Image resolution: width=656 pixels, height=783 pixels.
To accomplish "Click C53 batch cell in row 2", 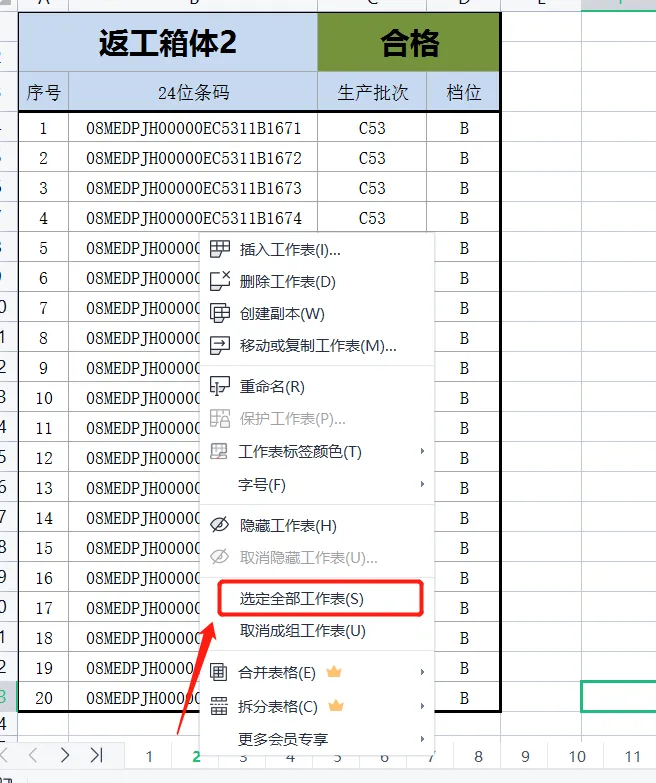I will coord(372,158).
